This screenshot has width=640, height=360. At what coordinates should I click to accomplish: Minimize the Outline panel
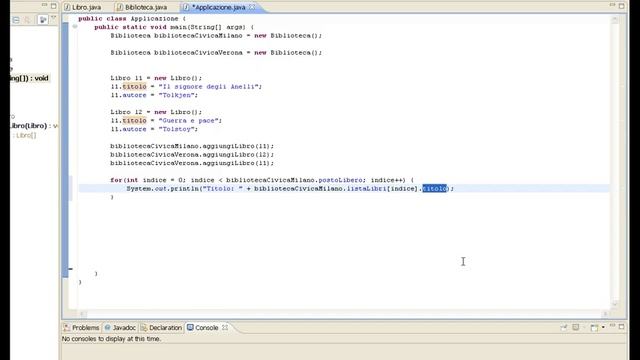tap(45, 6)
